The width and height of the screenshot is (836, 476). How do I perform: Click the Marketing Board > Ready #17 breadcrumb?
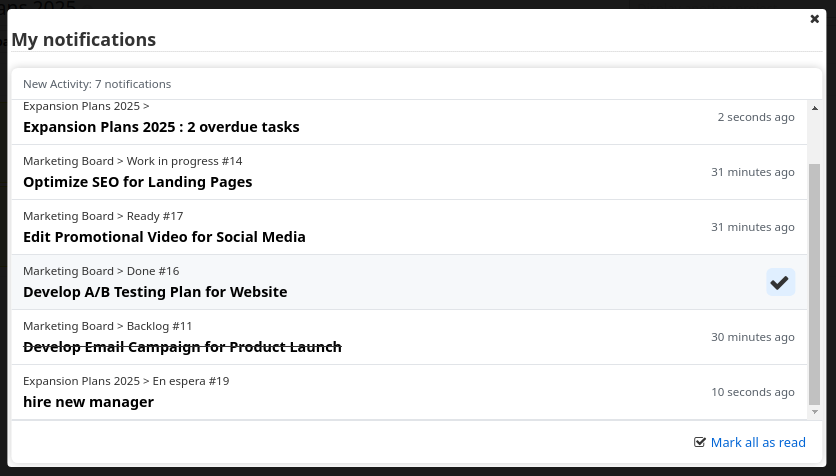pos(103,216)
